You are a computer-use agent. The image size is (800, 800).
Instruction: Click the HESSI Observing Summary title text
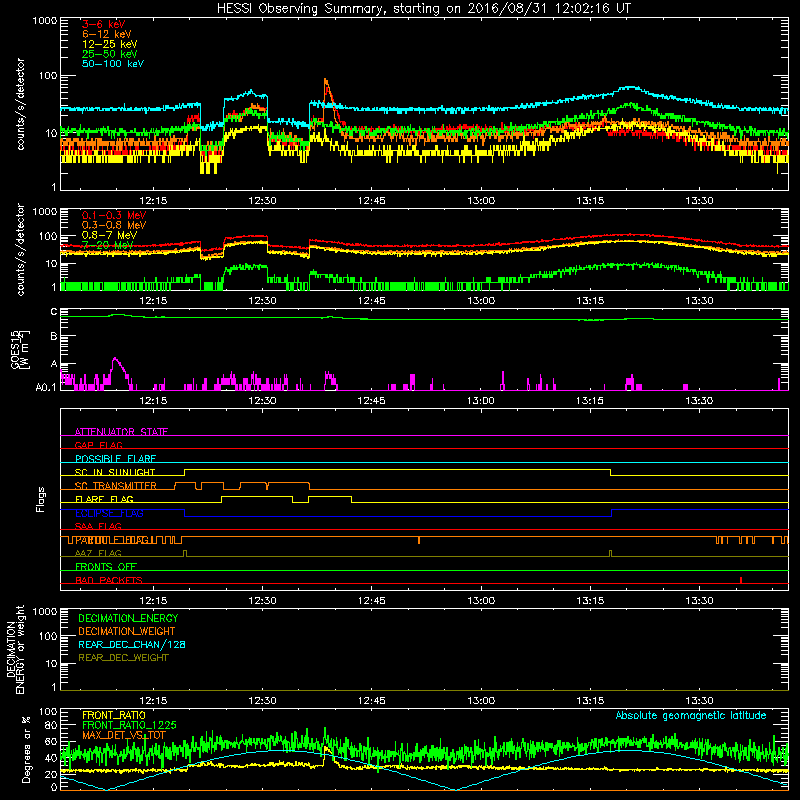coord(423,9)
